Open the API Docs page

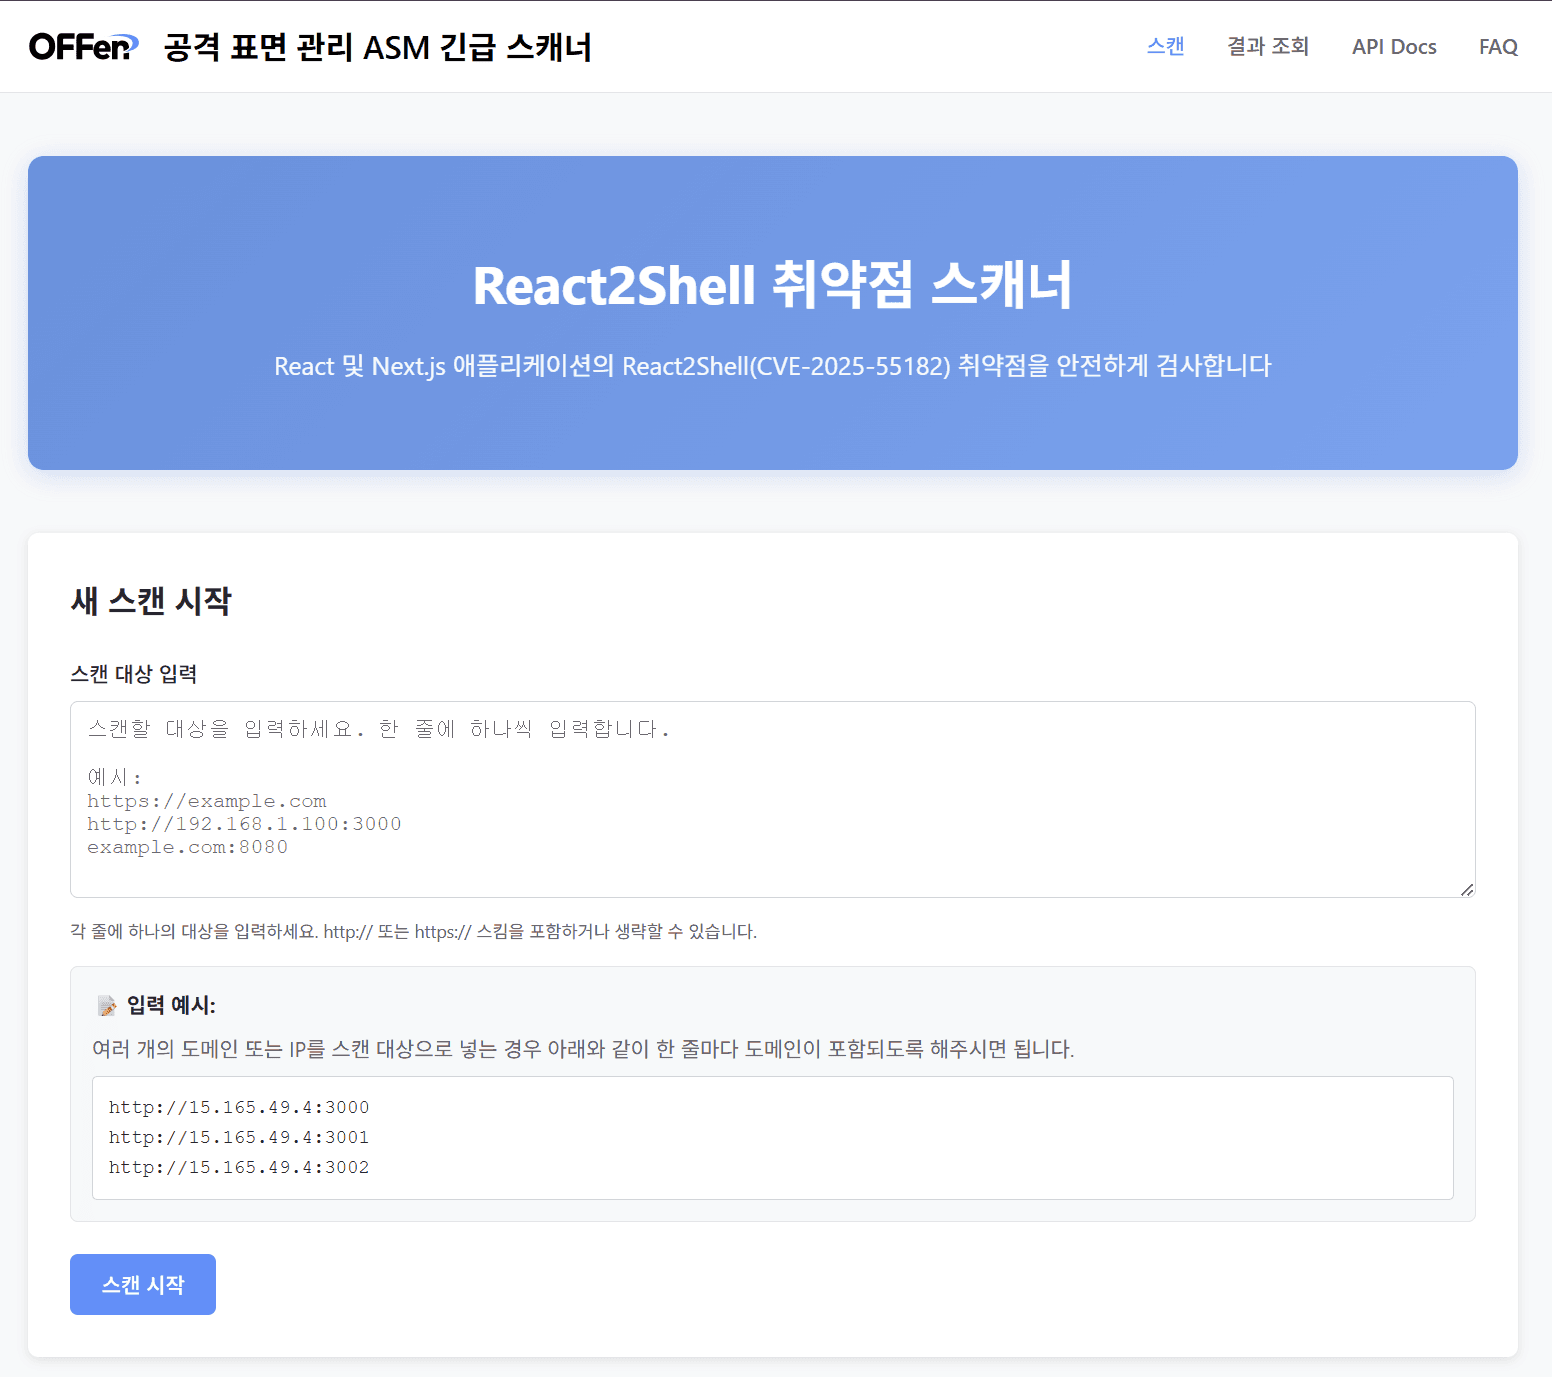(x=1393, y=46)
